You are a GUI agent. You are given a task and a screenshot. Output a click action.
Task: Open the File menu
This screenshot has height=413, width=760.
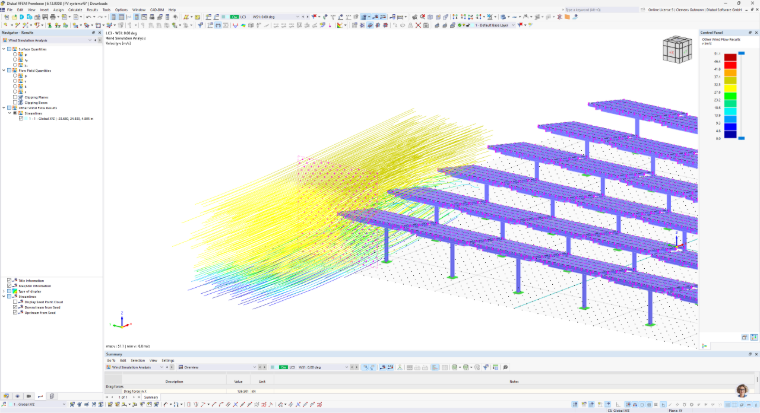9,10
